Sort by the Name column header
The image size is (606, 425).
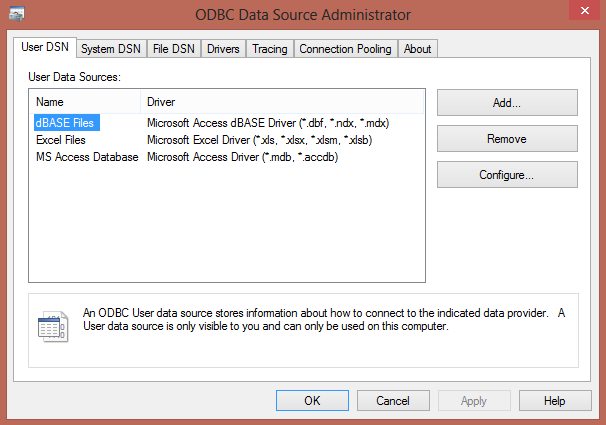85,102
